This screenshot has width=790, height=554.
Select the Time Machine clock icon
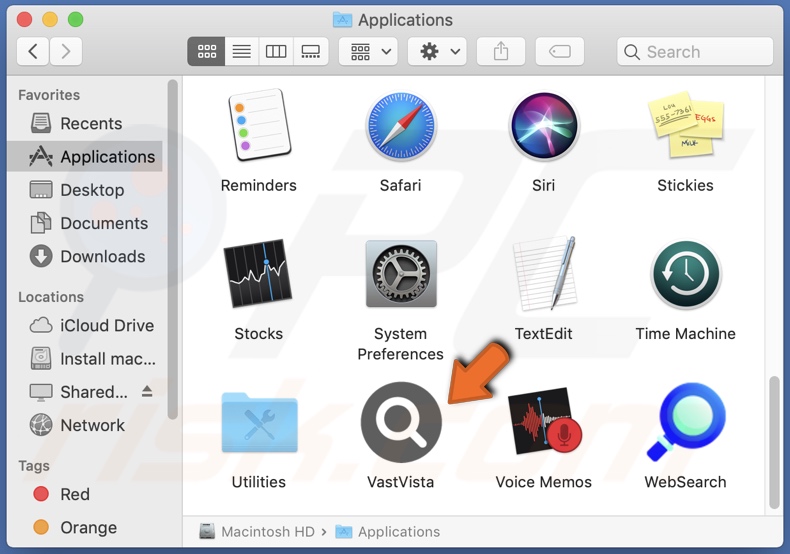[x=686, y=274]
